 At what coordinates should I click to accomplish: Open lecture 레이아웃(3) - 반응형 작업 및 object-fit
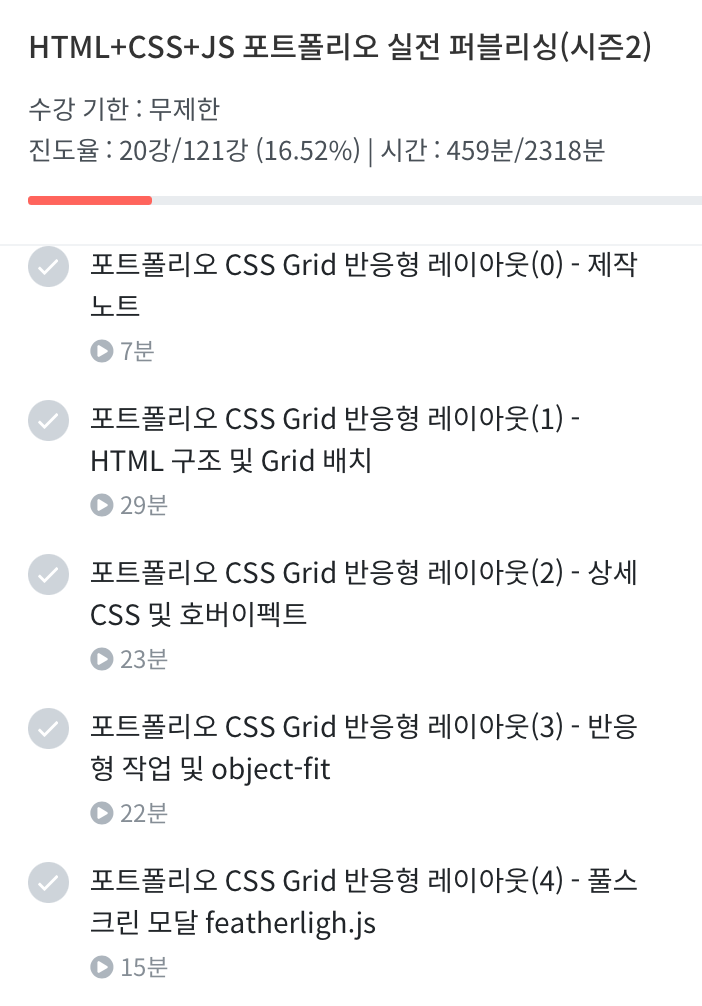pos(363,747)
